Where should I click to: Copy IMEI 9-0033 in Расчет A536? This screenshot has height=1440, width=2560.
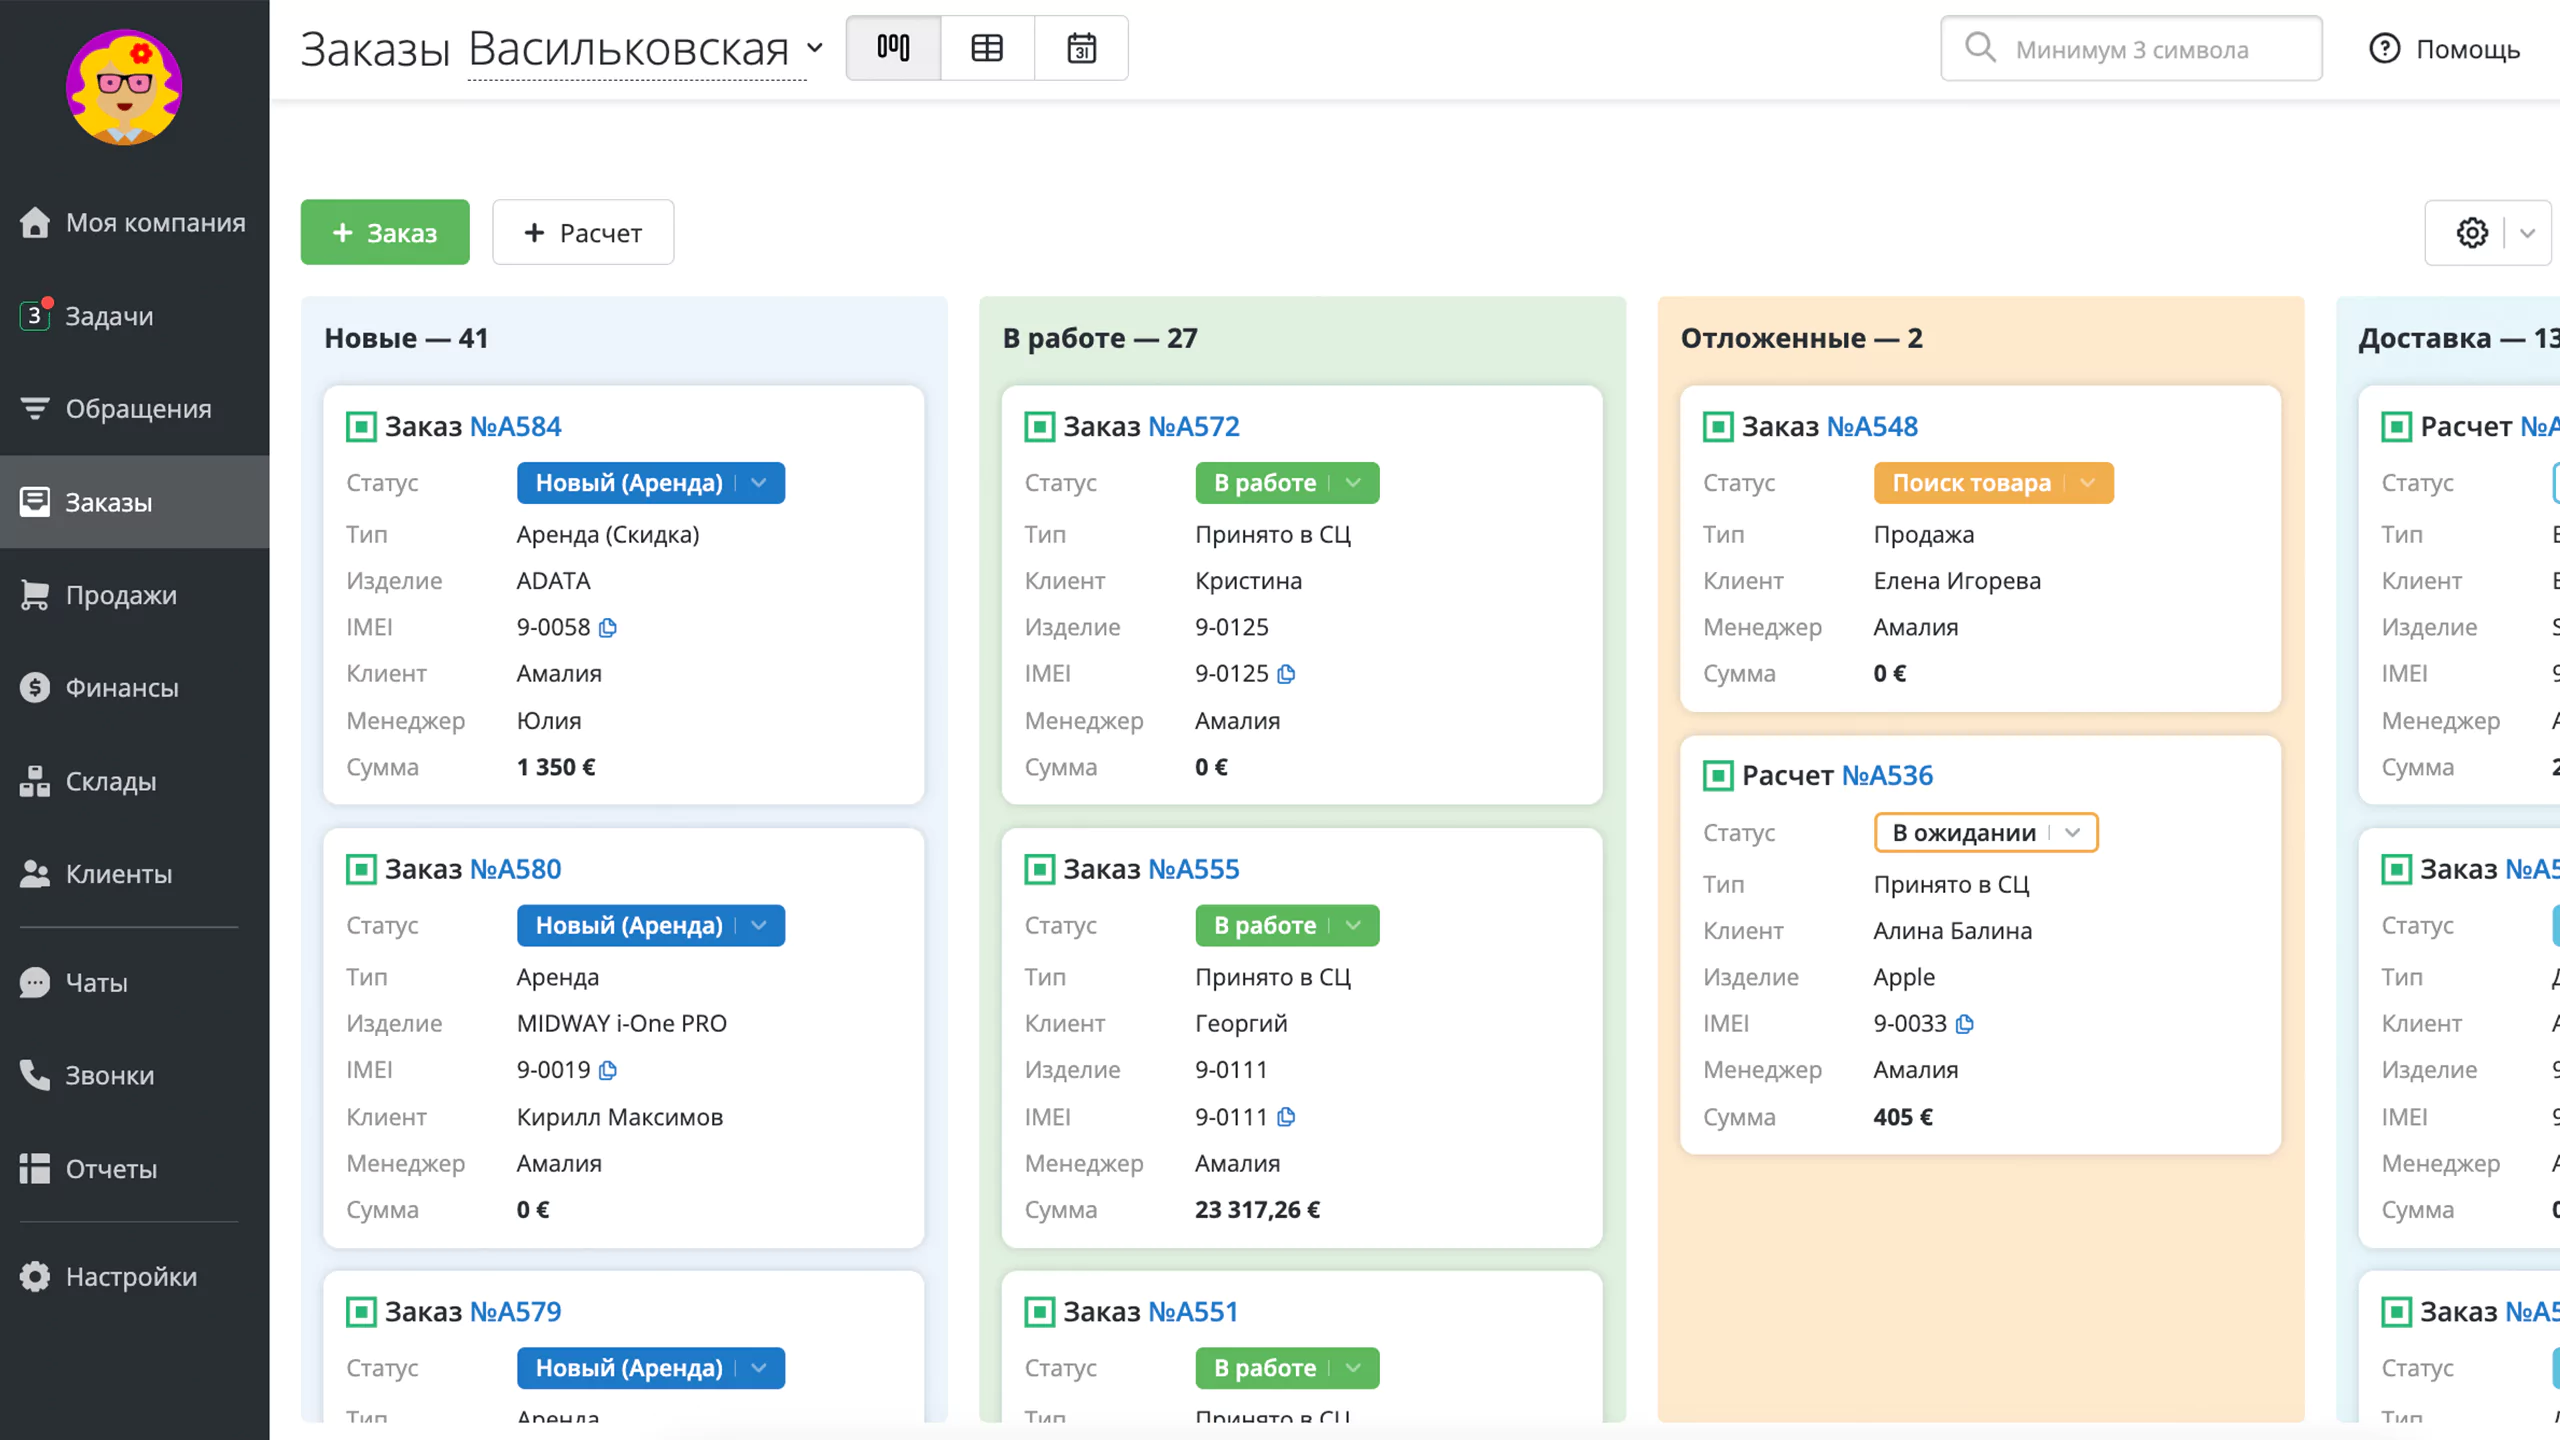coord(1964,1024)
